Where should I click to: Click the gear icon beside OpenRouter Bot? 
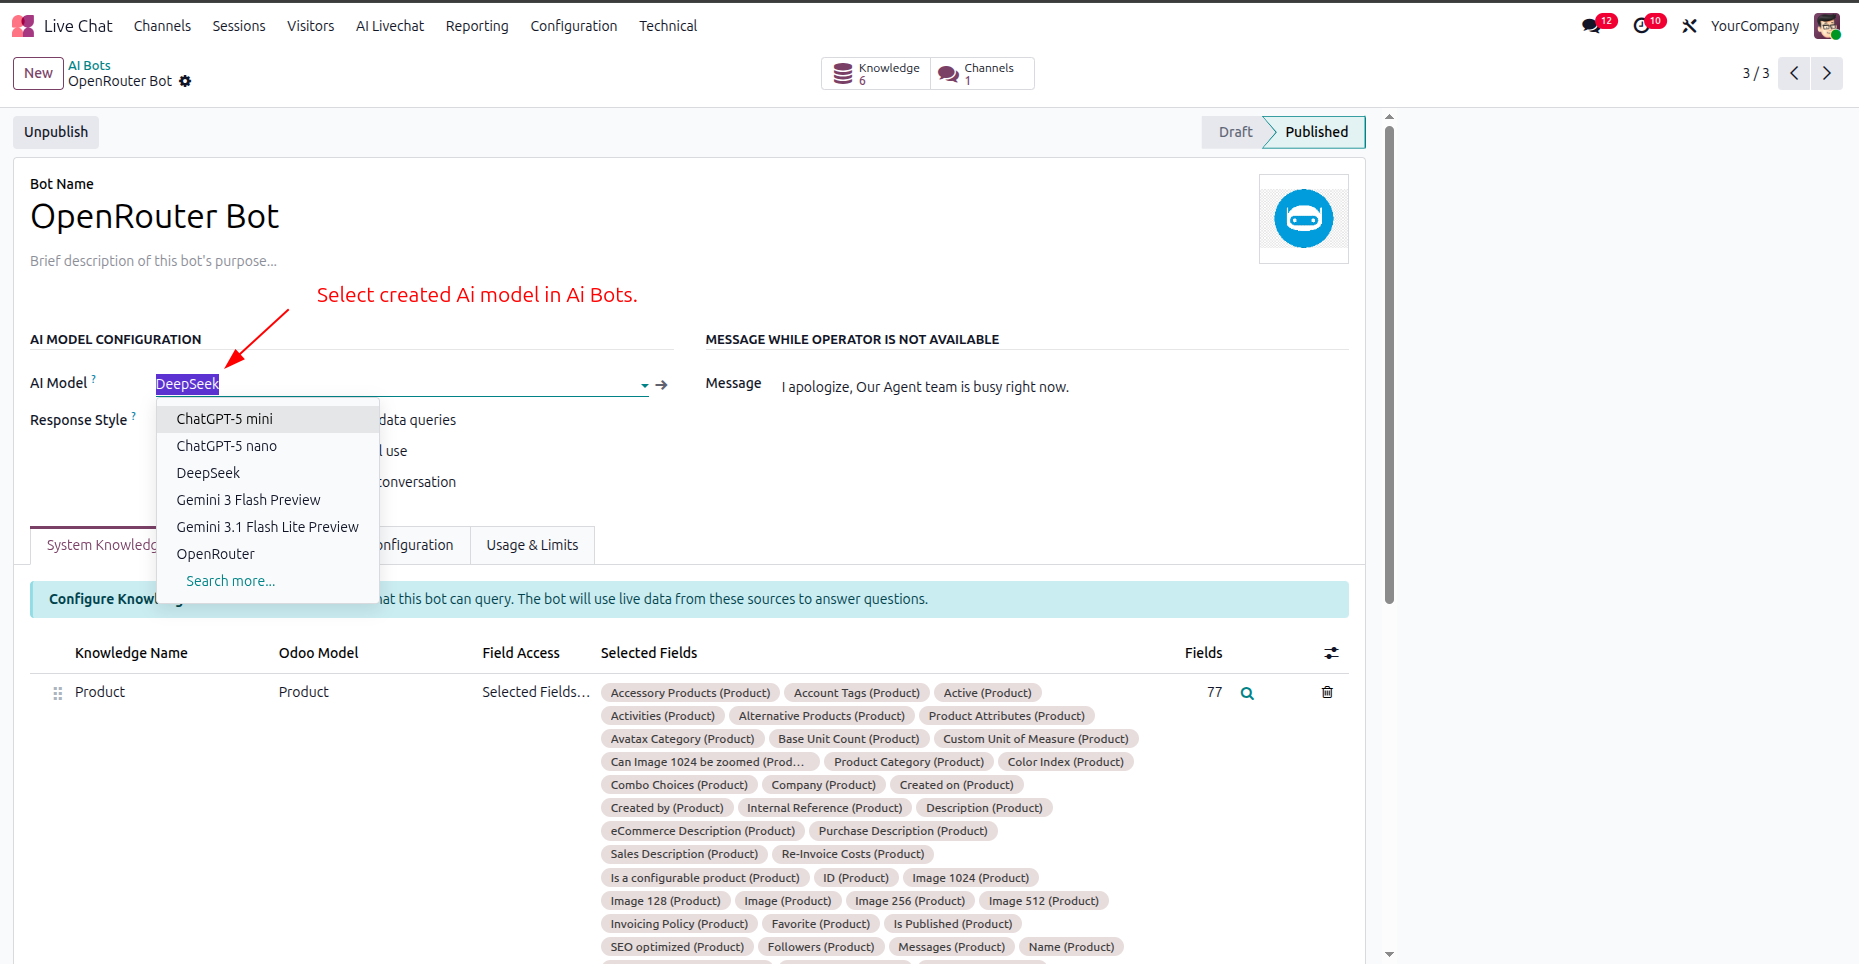click(x=185, y=81)
